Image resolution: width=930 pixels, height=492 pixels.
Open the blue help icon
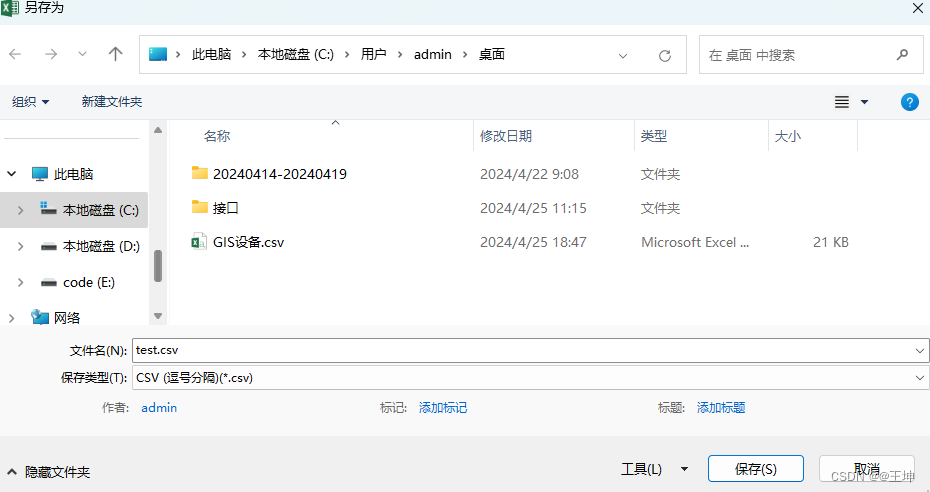[x=909, y=102]
